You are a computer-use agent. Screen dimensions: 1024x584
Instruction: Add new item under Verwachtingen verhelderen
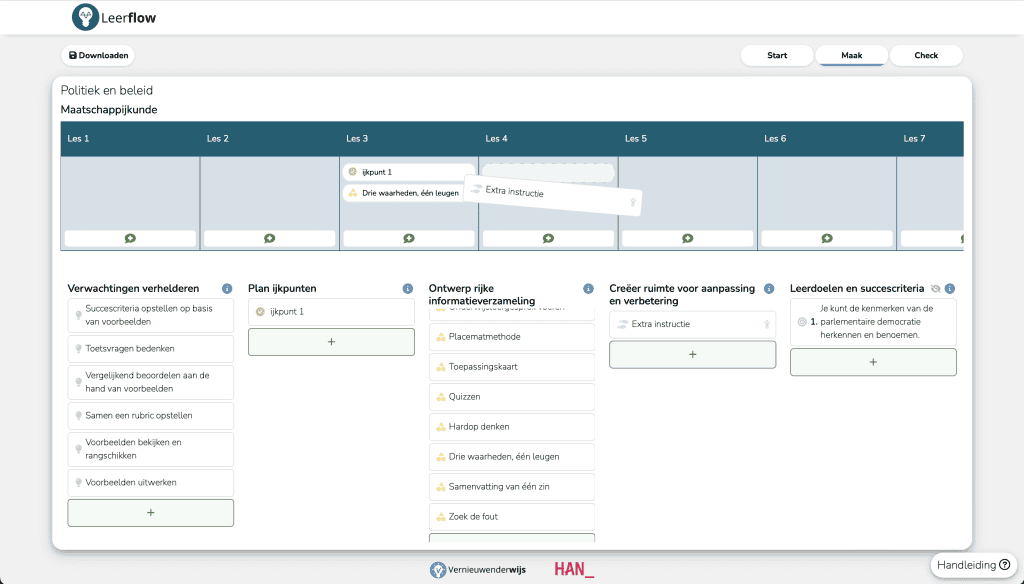tap(150, 513)
